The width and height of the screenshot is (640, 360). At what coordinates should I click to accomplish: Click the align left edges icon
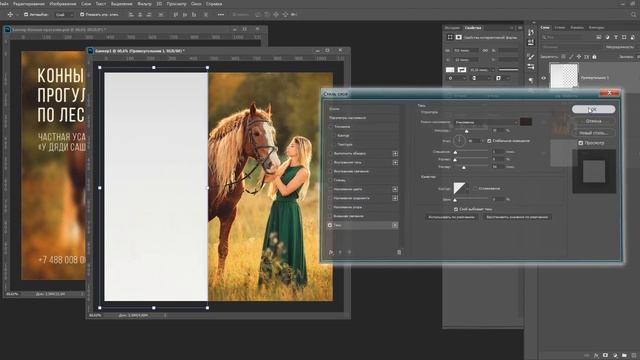(131, 14)
